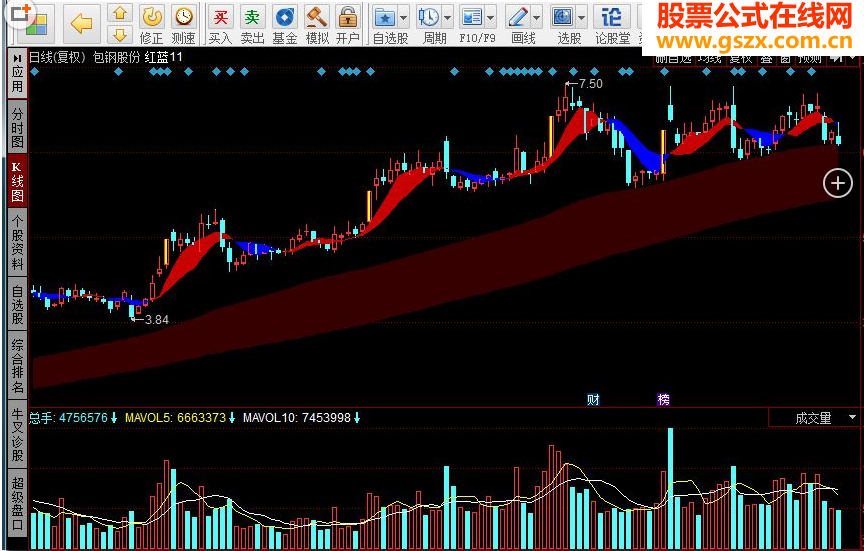Open the 综合排名 sidebar tab
This screenshot has width=864, height=551.
[x=17, y=365]
